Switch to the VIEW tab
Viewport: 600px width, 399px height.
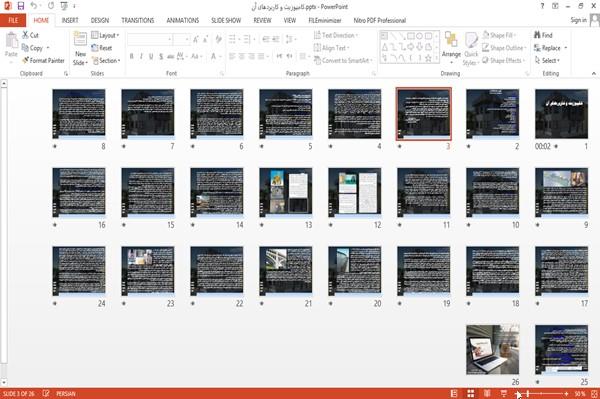click(289, 20)
